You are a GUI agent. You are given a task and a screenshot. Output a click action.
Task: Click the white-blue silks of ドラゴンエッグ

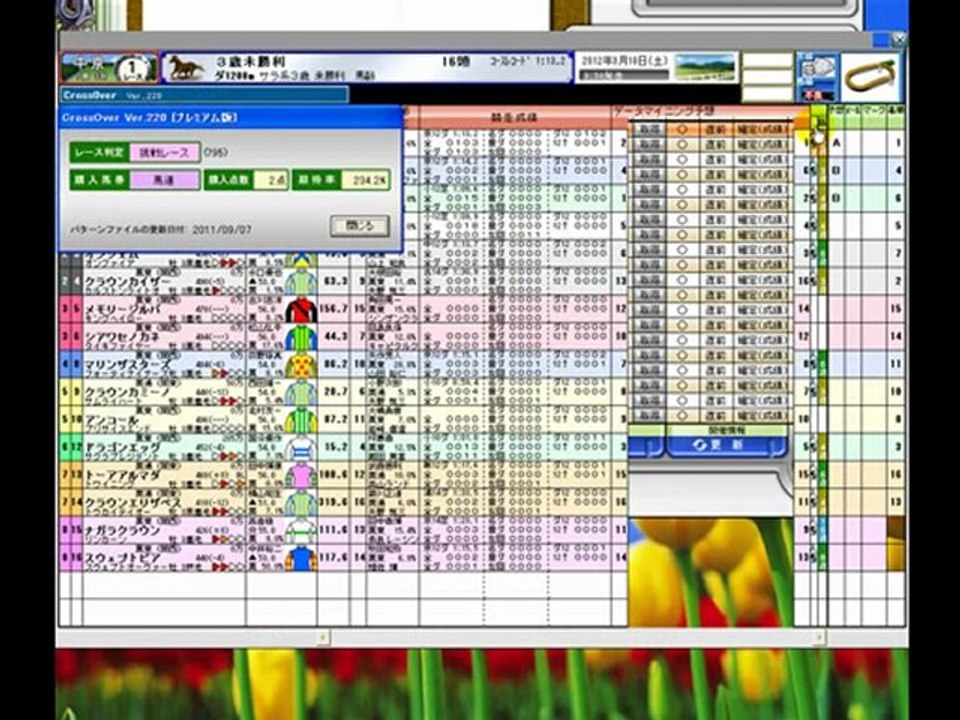pyautogui.click(x=301, y=448)
